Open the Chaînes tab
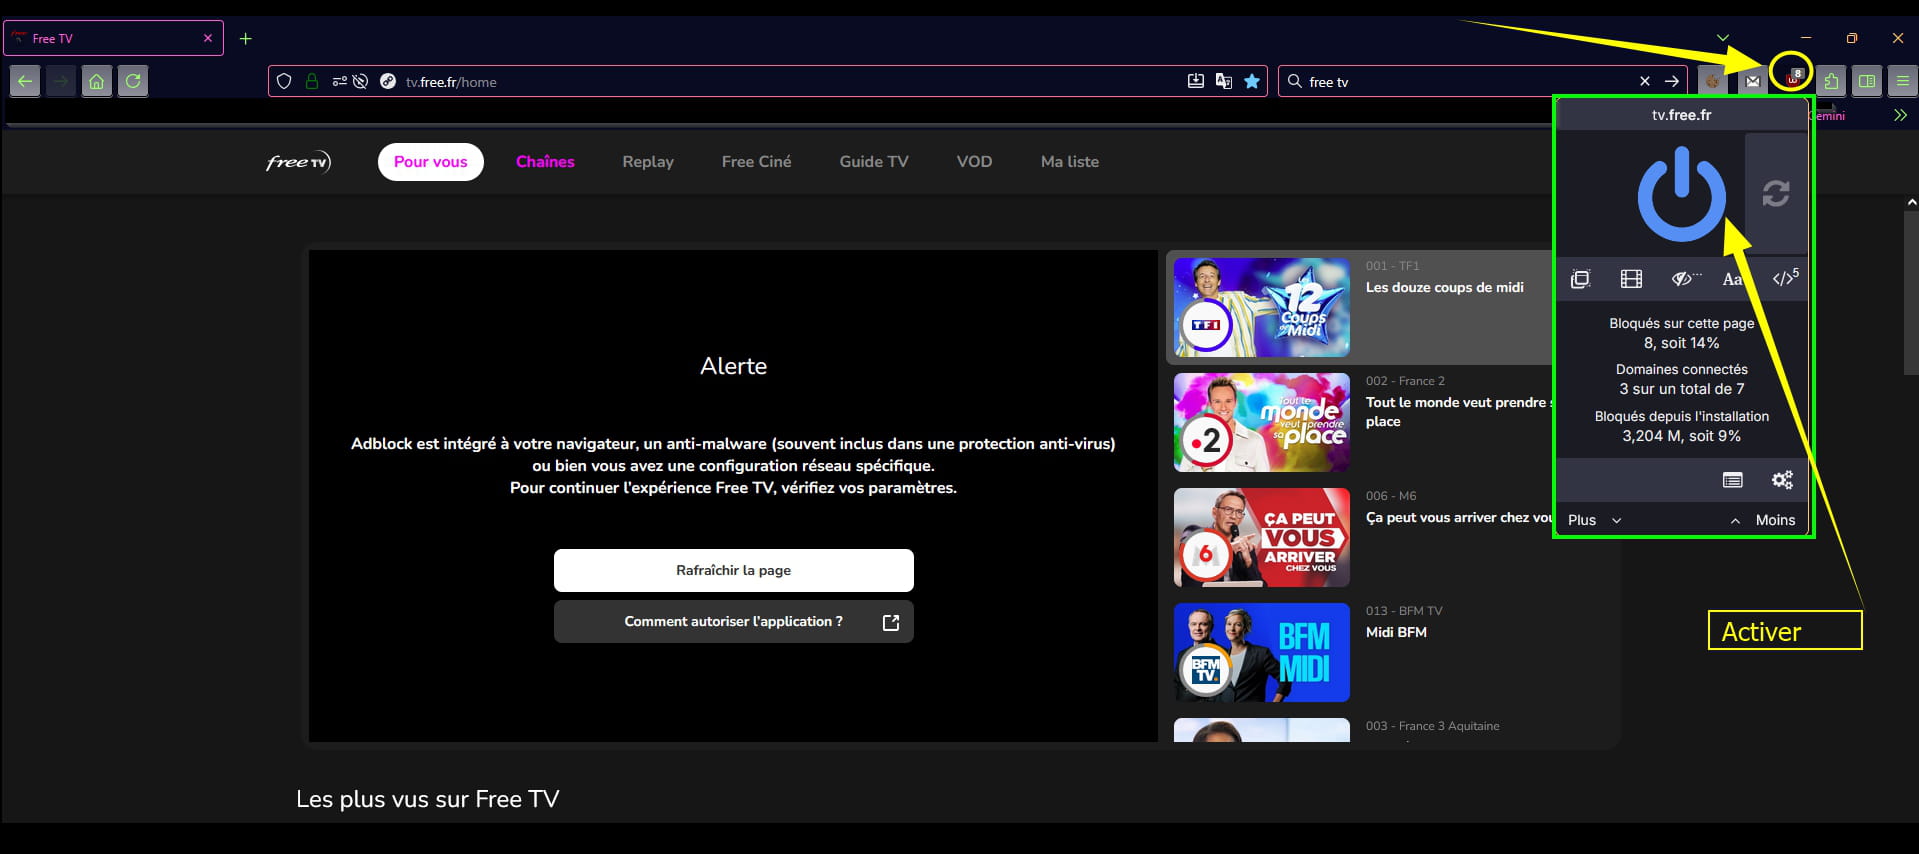 (545, 162)
